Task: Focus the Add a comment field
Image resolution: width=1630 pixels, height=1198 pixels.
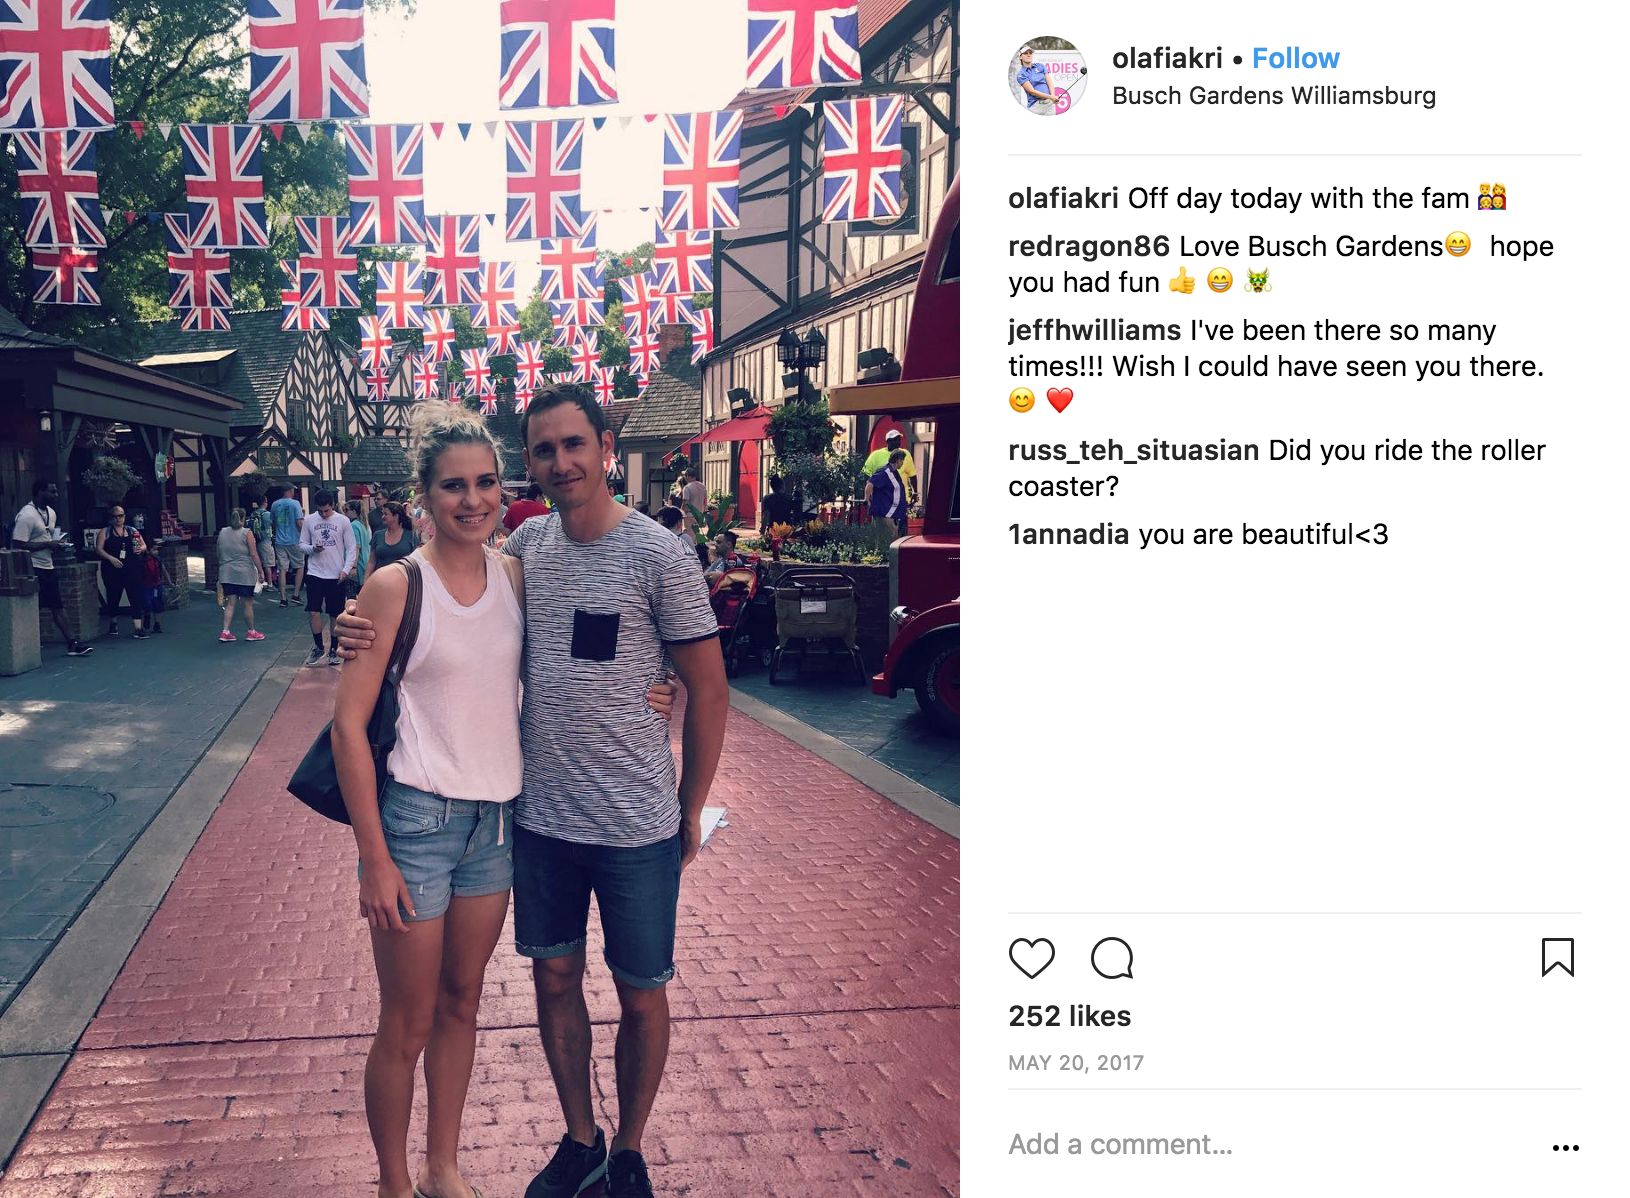Action: [x=1270, y=1144]
